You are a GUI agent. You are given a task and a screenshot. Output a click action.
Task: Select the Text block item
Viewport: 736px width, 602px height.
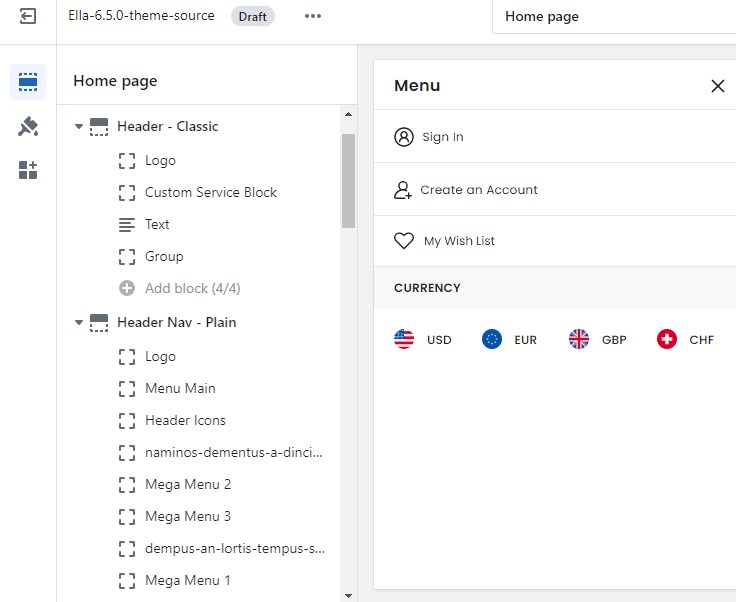(x=157, y=224)
